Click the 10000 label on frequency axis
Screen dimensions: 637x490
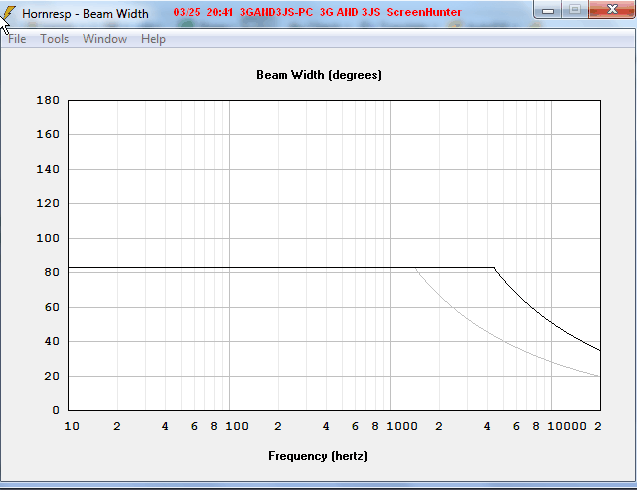(567, 426)
